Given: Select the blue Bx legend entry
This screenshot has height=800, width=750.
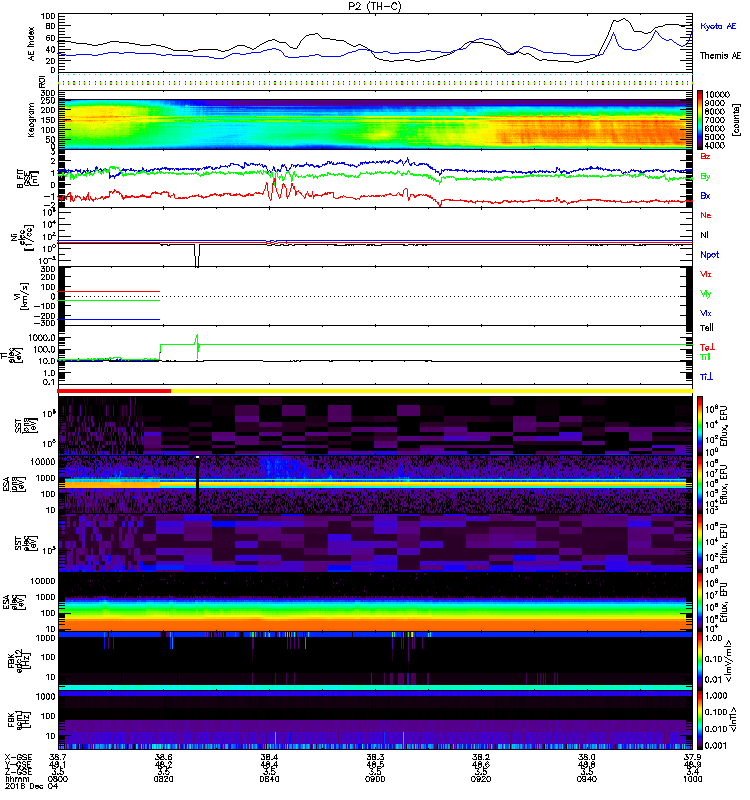Looking at the screenshot, I should [706, 196].
